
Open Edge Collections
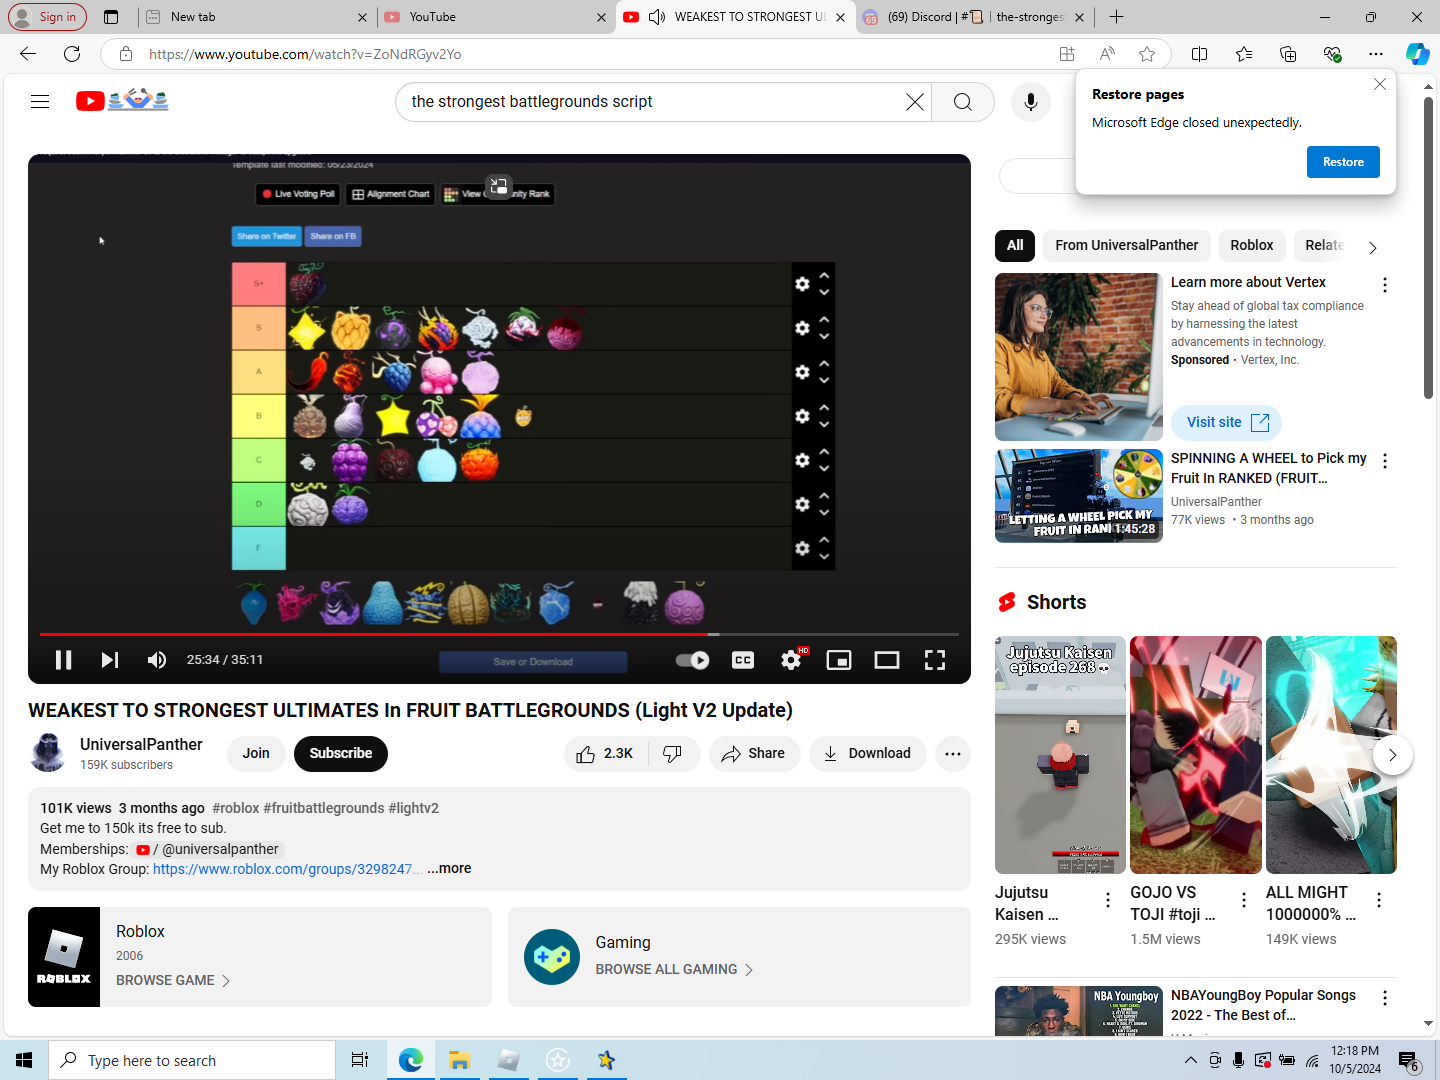(x=1288, y=54)
